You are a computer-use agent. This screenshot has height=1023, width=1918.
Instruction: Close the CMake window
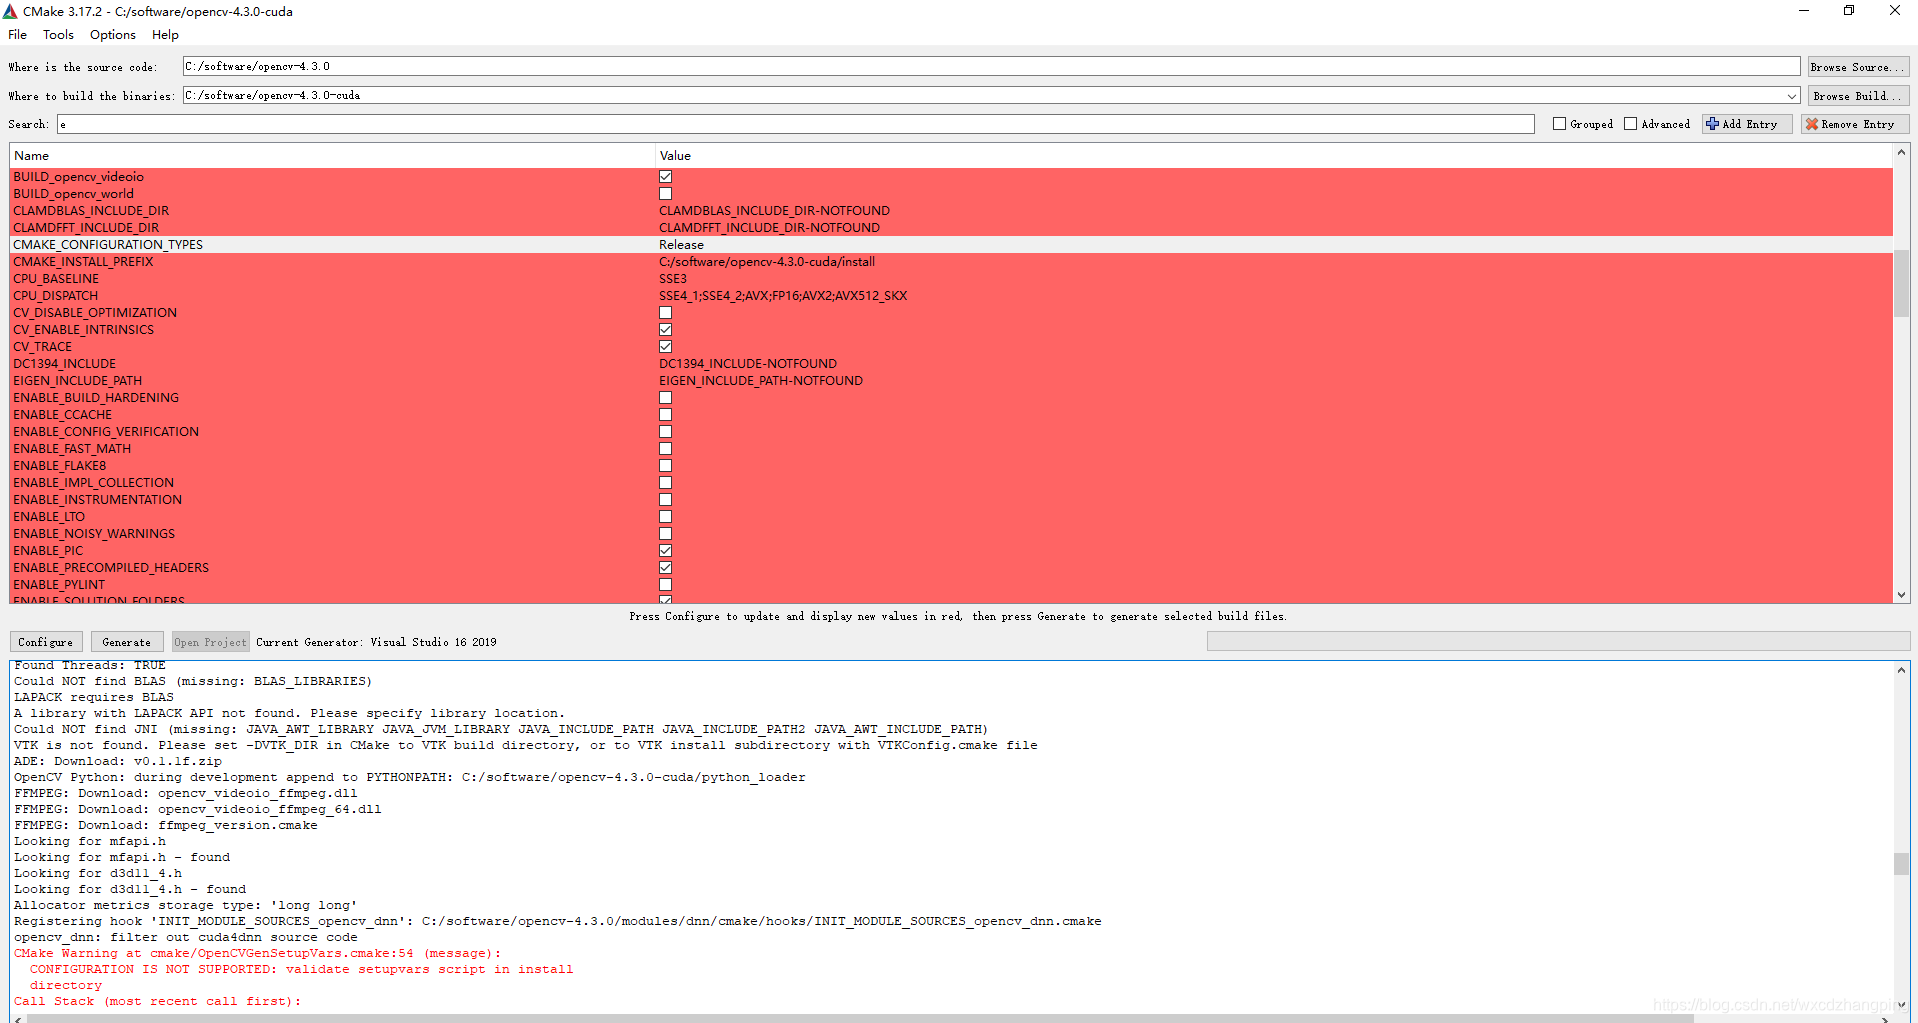coord(1894,11)
